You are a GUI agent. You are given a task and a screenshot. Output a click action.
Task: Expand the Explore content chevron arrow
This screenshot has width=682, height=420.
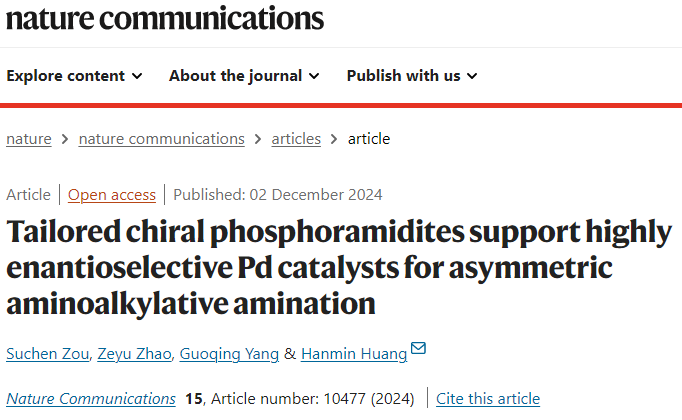(x=137, y=76)
